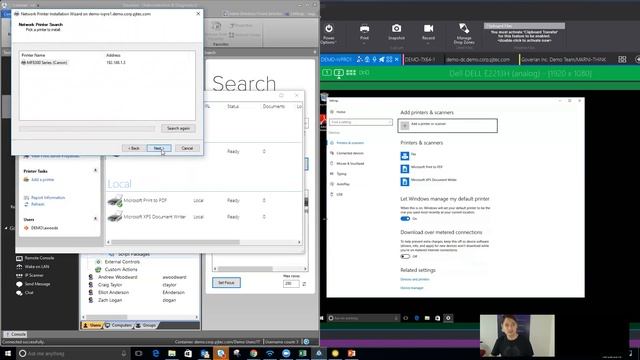Open the Console tab at bottom
The image size is (640, 360).
pyautogui.click(x=16, y=334)
